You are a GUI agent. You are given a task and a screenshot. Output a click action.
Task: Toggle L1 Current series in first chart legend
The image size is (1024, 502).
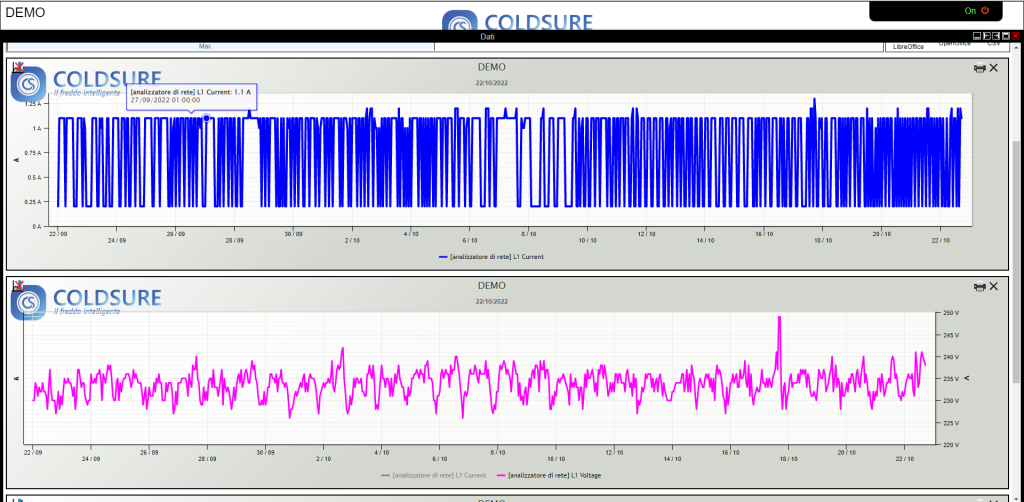[491, 257]
